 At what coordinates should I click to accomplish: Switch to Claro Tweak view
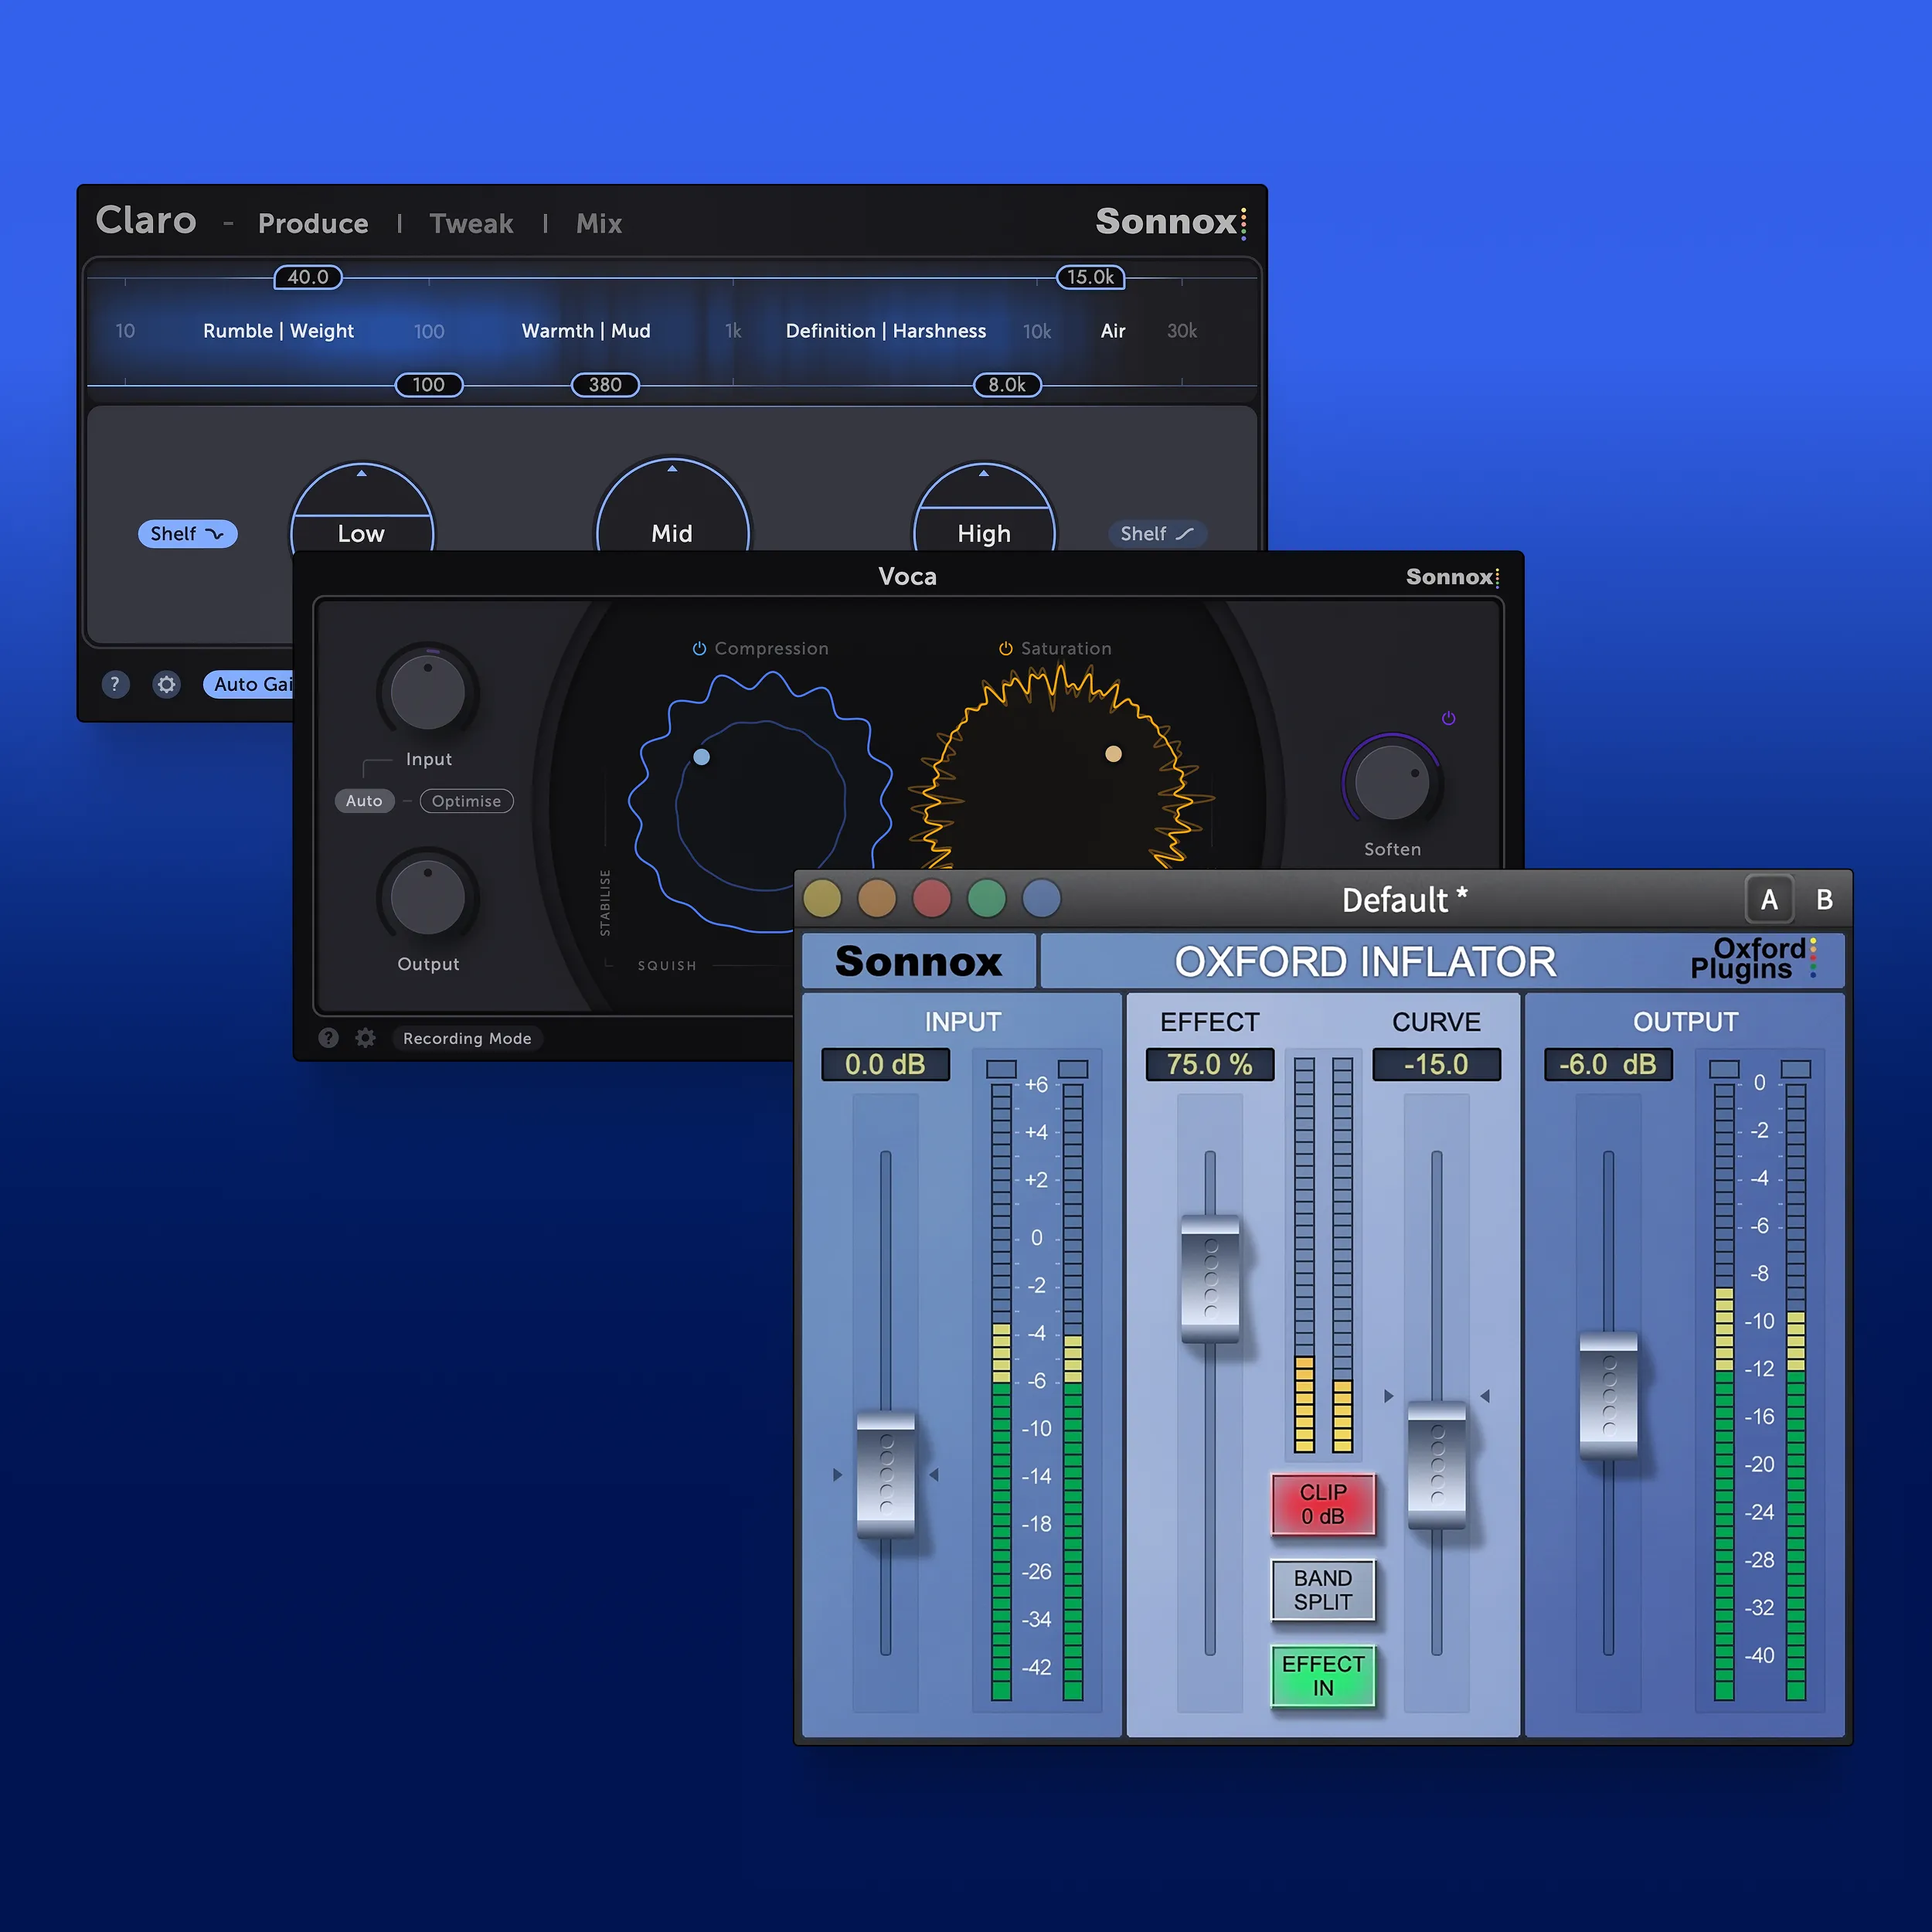(x=471, y=223)
